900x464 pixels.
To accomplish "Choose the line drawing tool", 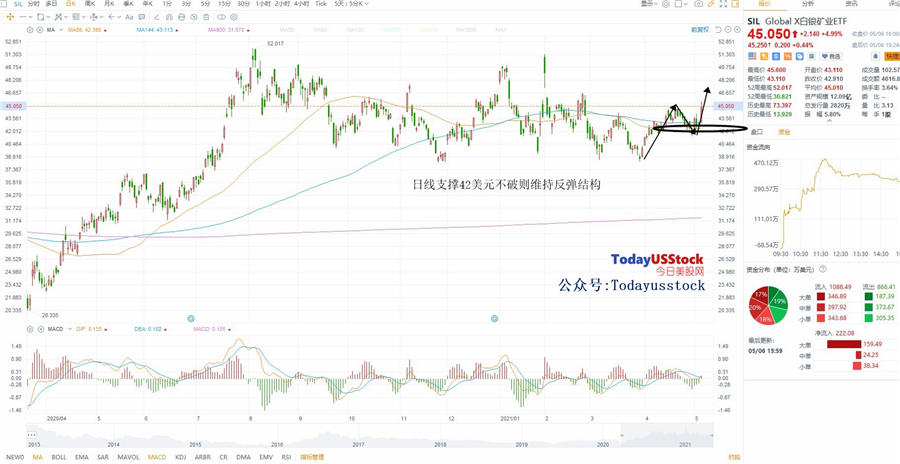I will (22, 17).
